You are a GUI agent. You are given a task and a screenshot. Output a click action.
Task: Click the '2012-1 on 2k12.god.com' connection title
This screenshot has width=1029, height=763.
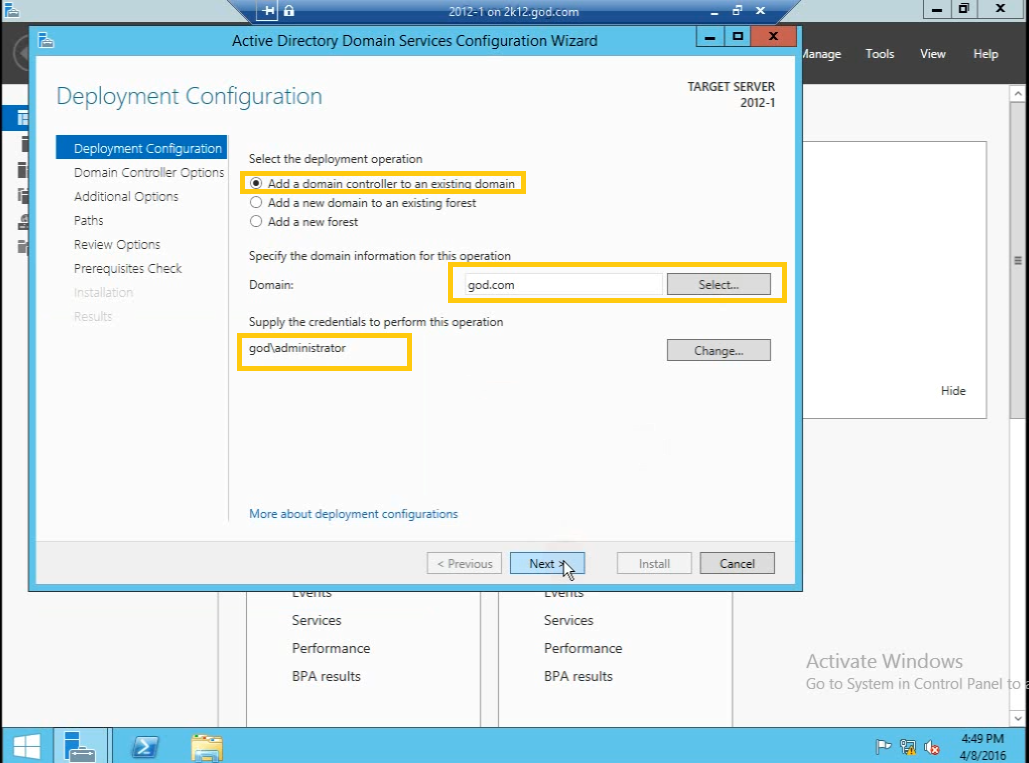[513, 11]
